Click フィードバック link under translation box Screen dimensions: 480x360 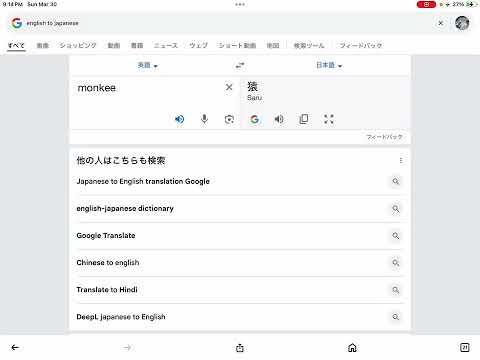pos(384,137)
